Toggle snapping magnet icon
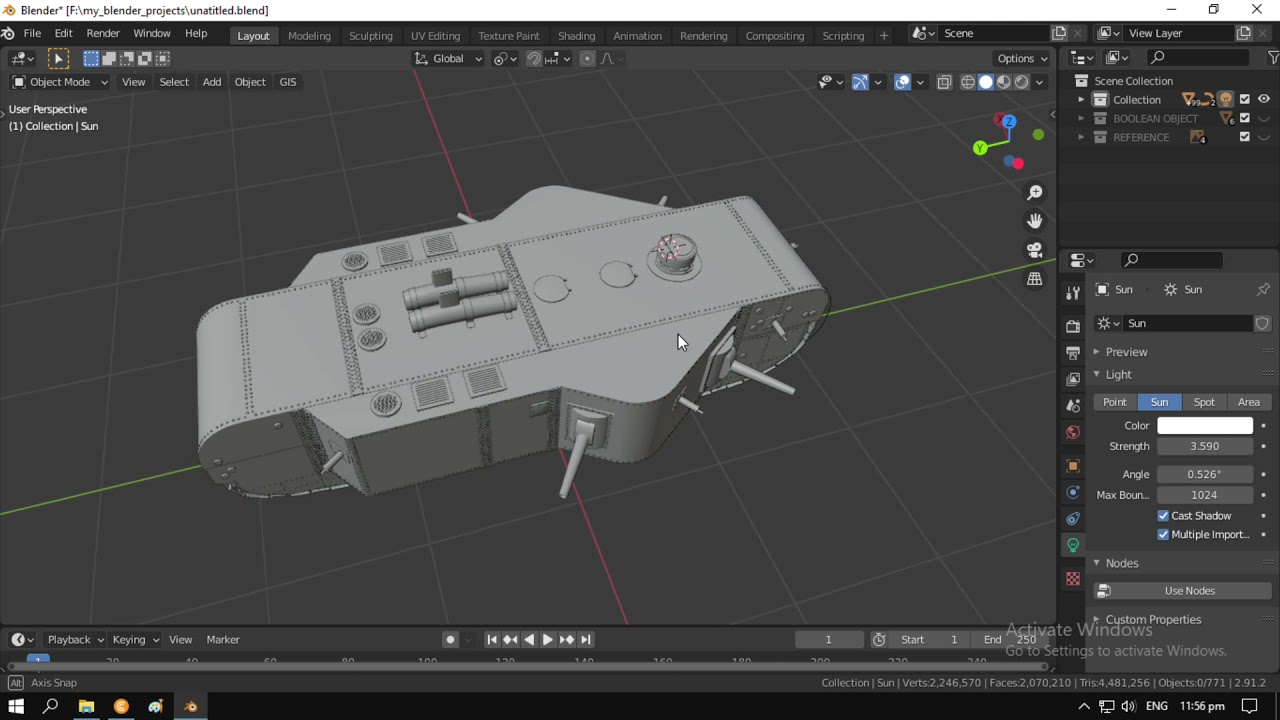 pos(534,58)
